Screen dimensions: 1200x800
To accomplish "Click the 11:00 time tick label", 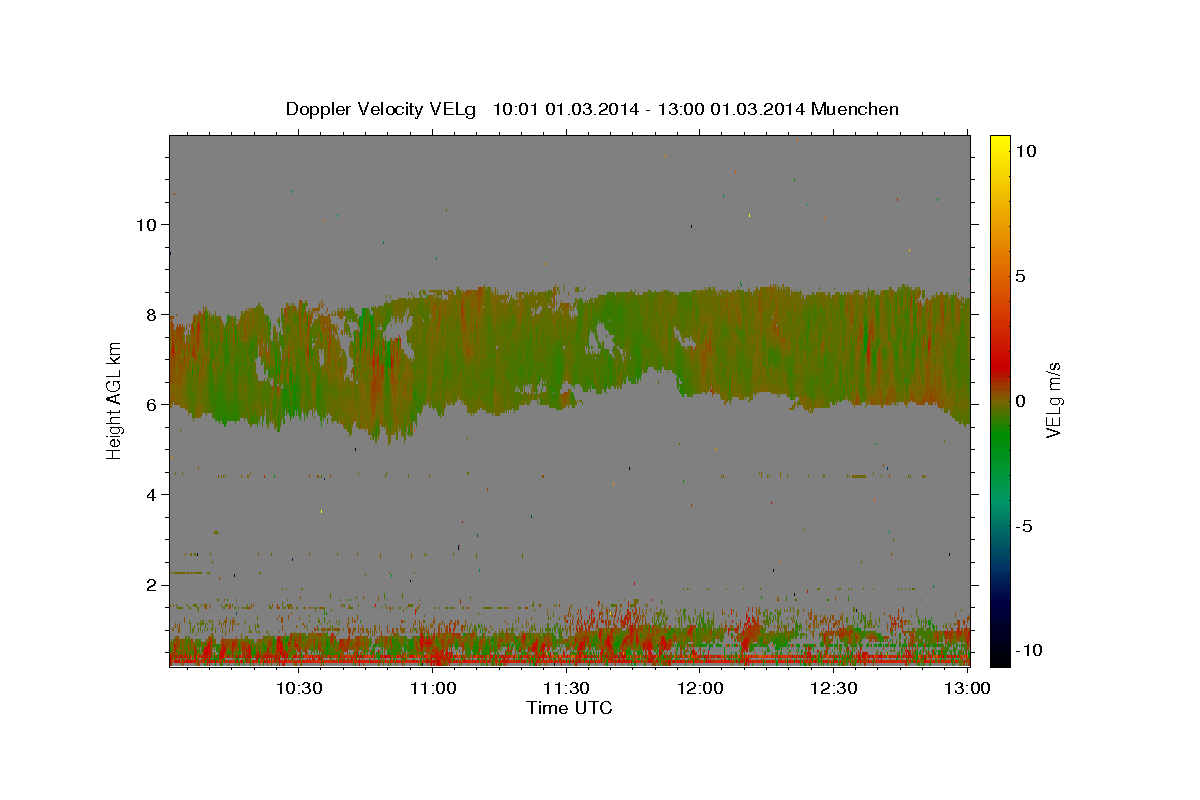I will 433,688.
